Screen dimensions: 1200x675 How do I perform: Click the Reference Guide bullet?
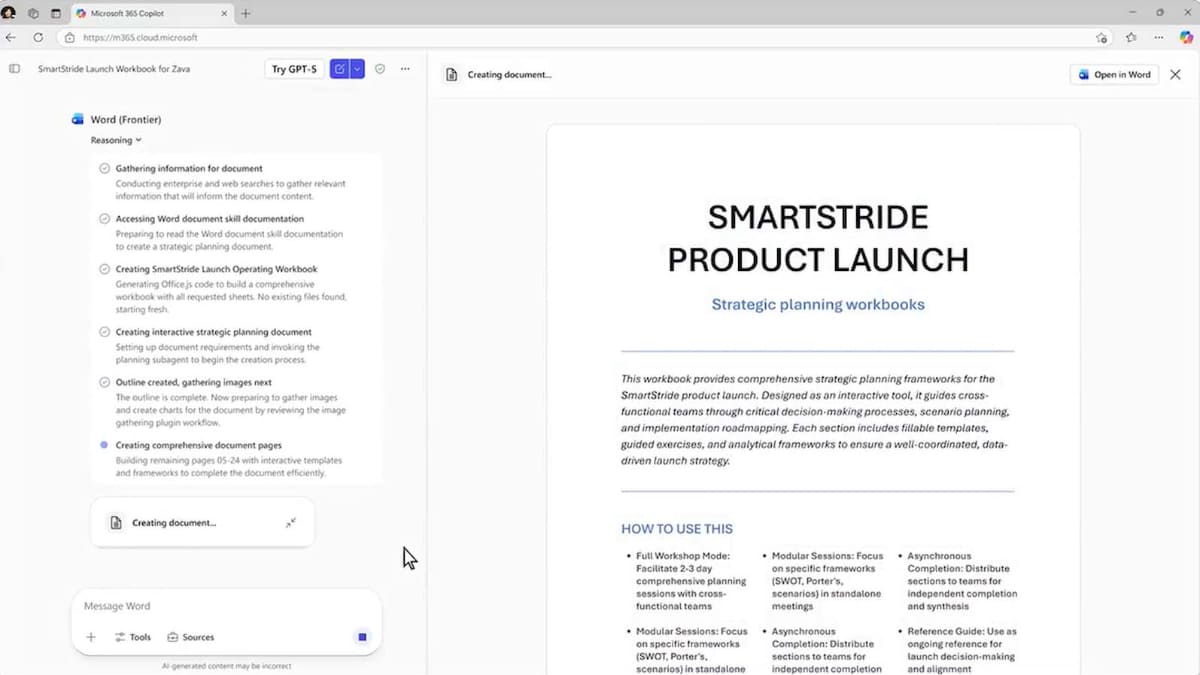962,650
